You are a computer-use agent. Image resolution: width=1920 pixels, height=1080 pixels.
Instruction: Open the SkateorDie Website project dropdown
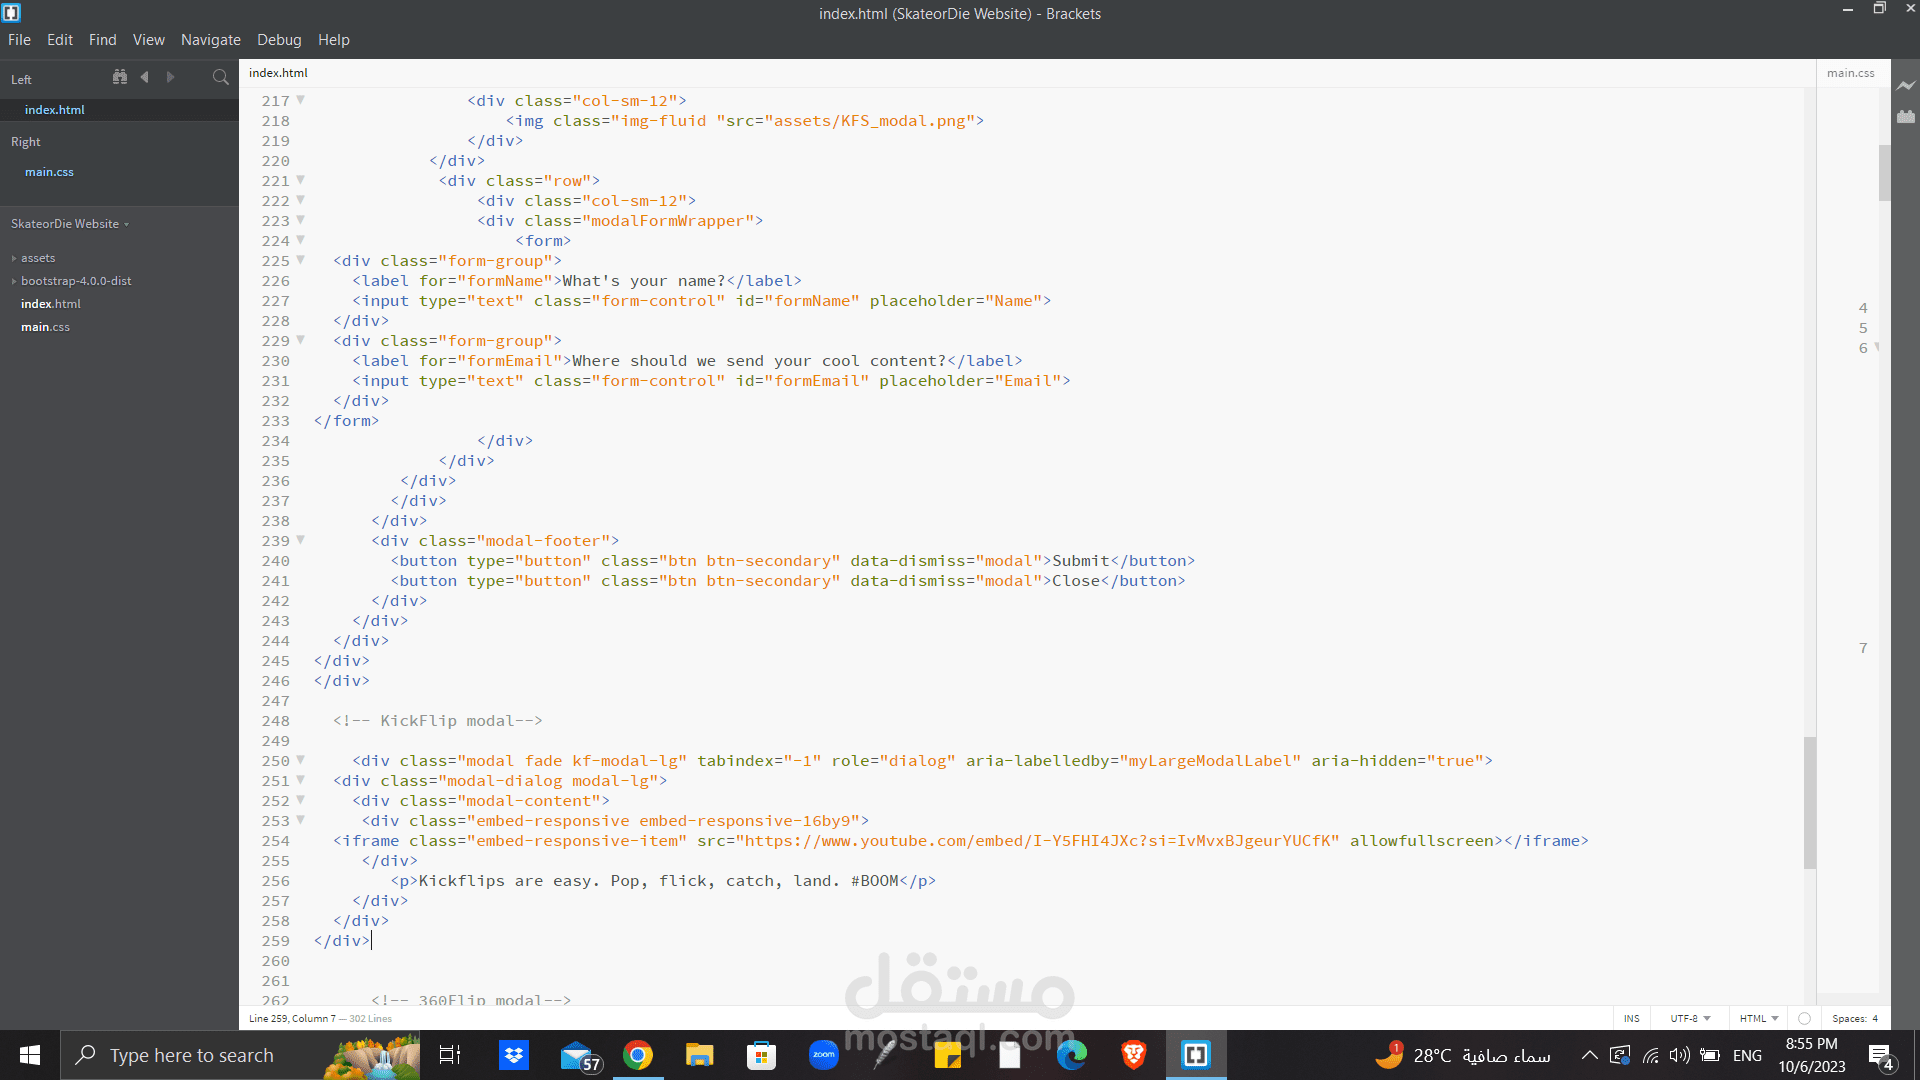click(70, 224)
